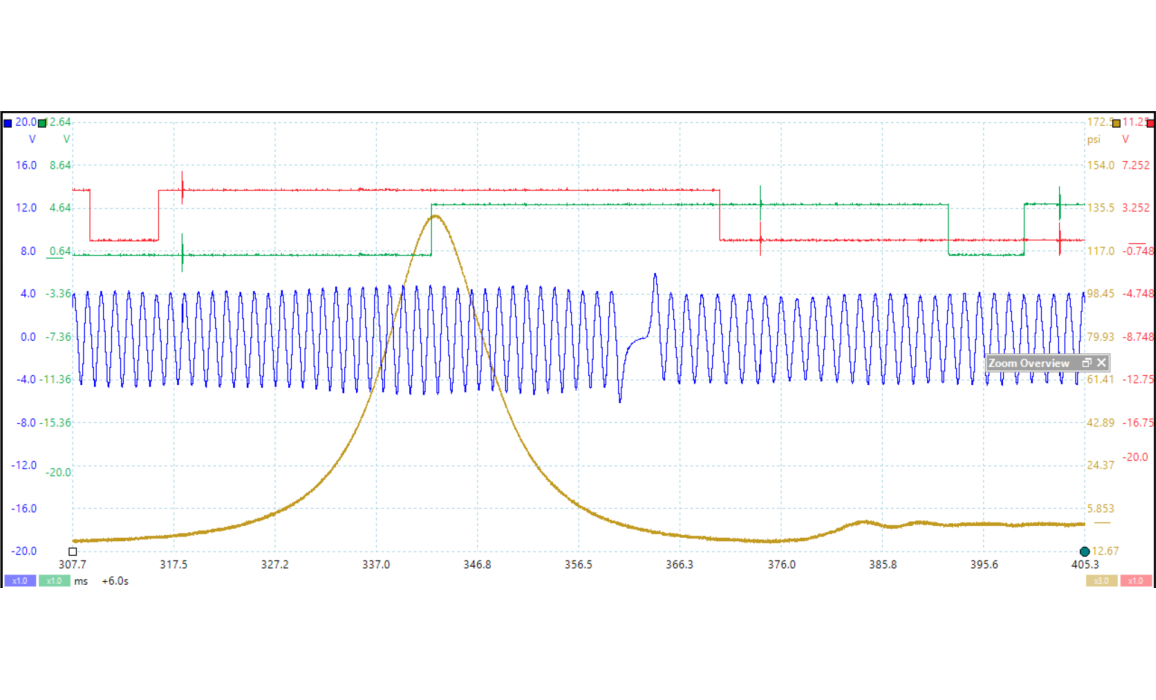Close the Zoom Overview panel
Image resolution: width=1156 pixels, height=700 pixels.
1101,363
